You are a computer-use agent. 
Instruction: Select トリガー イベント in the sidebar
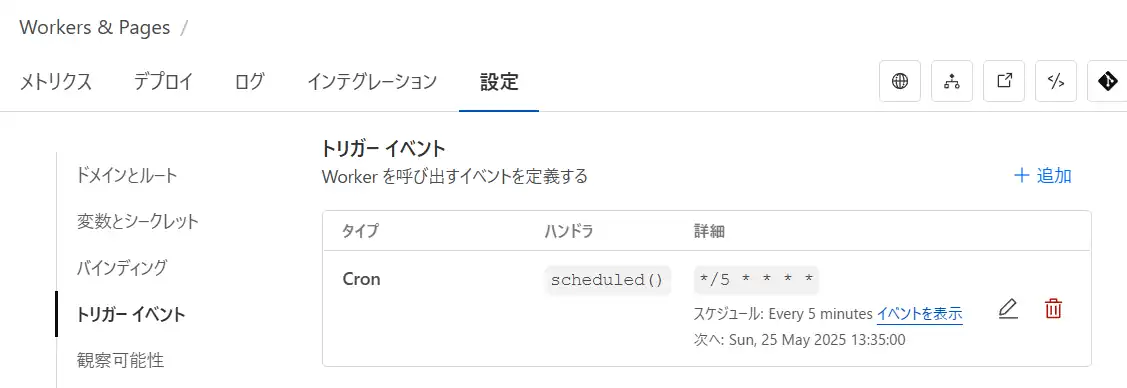[131, 314]
